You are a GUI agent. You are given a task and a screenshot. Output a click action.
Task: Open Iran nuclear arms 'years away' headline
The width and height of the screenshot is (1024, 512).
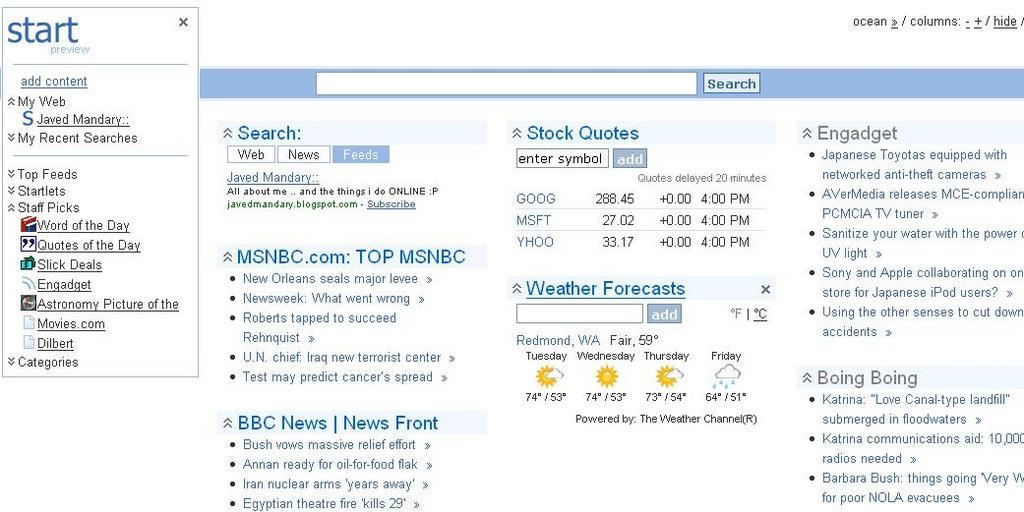coord(328,484)
